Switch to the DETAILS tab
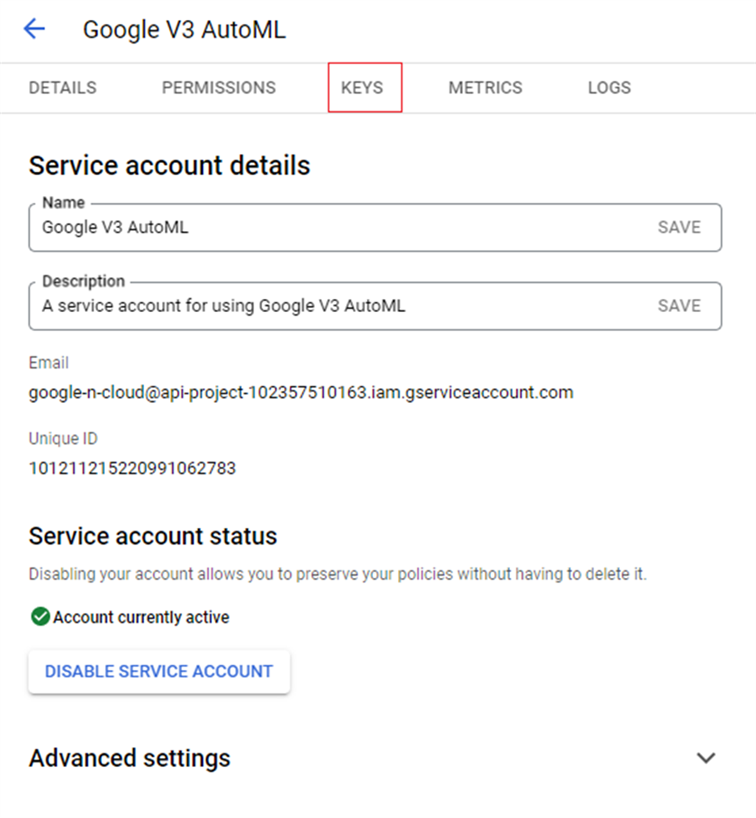 [x=63, y=88]
